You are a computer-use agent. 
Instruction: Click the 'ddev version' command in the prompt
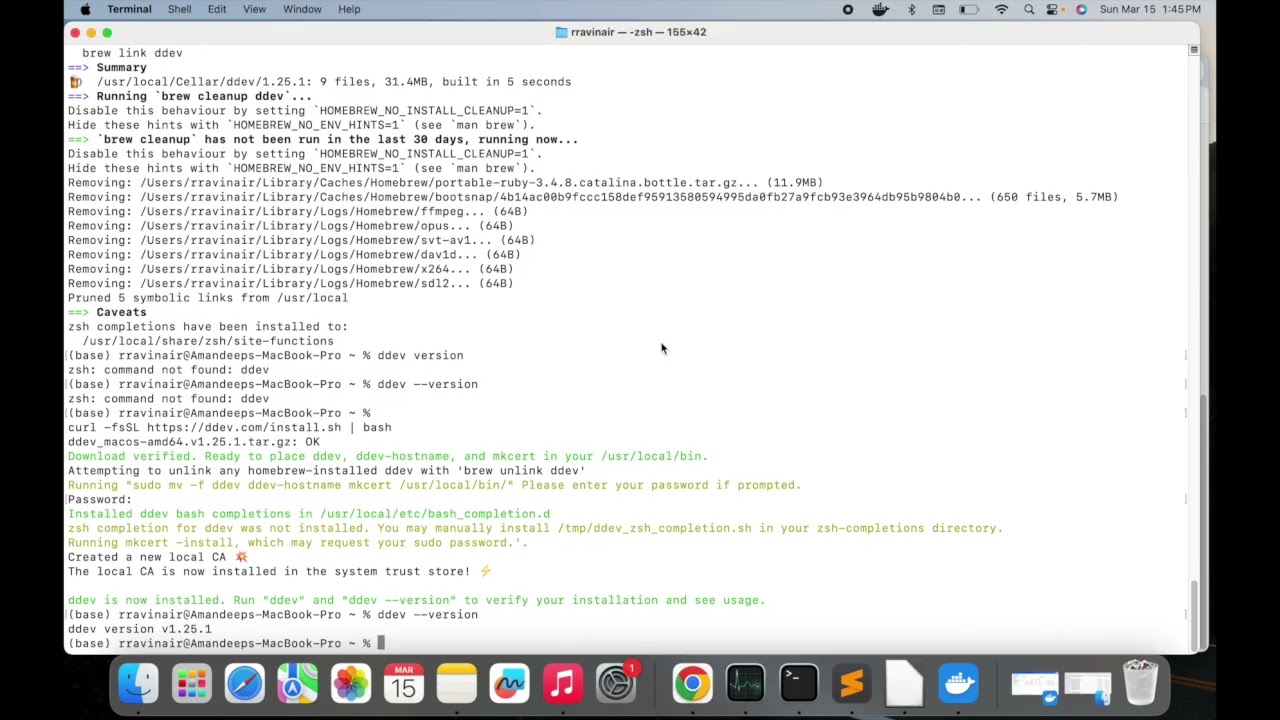pyautogui.click(x=420, y=355)
